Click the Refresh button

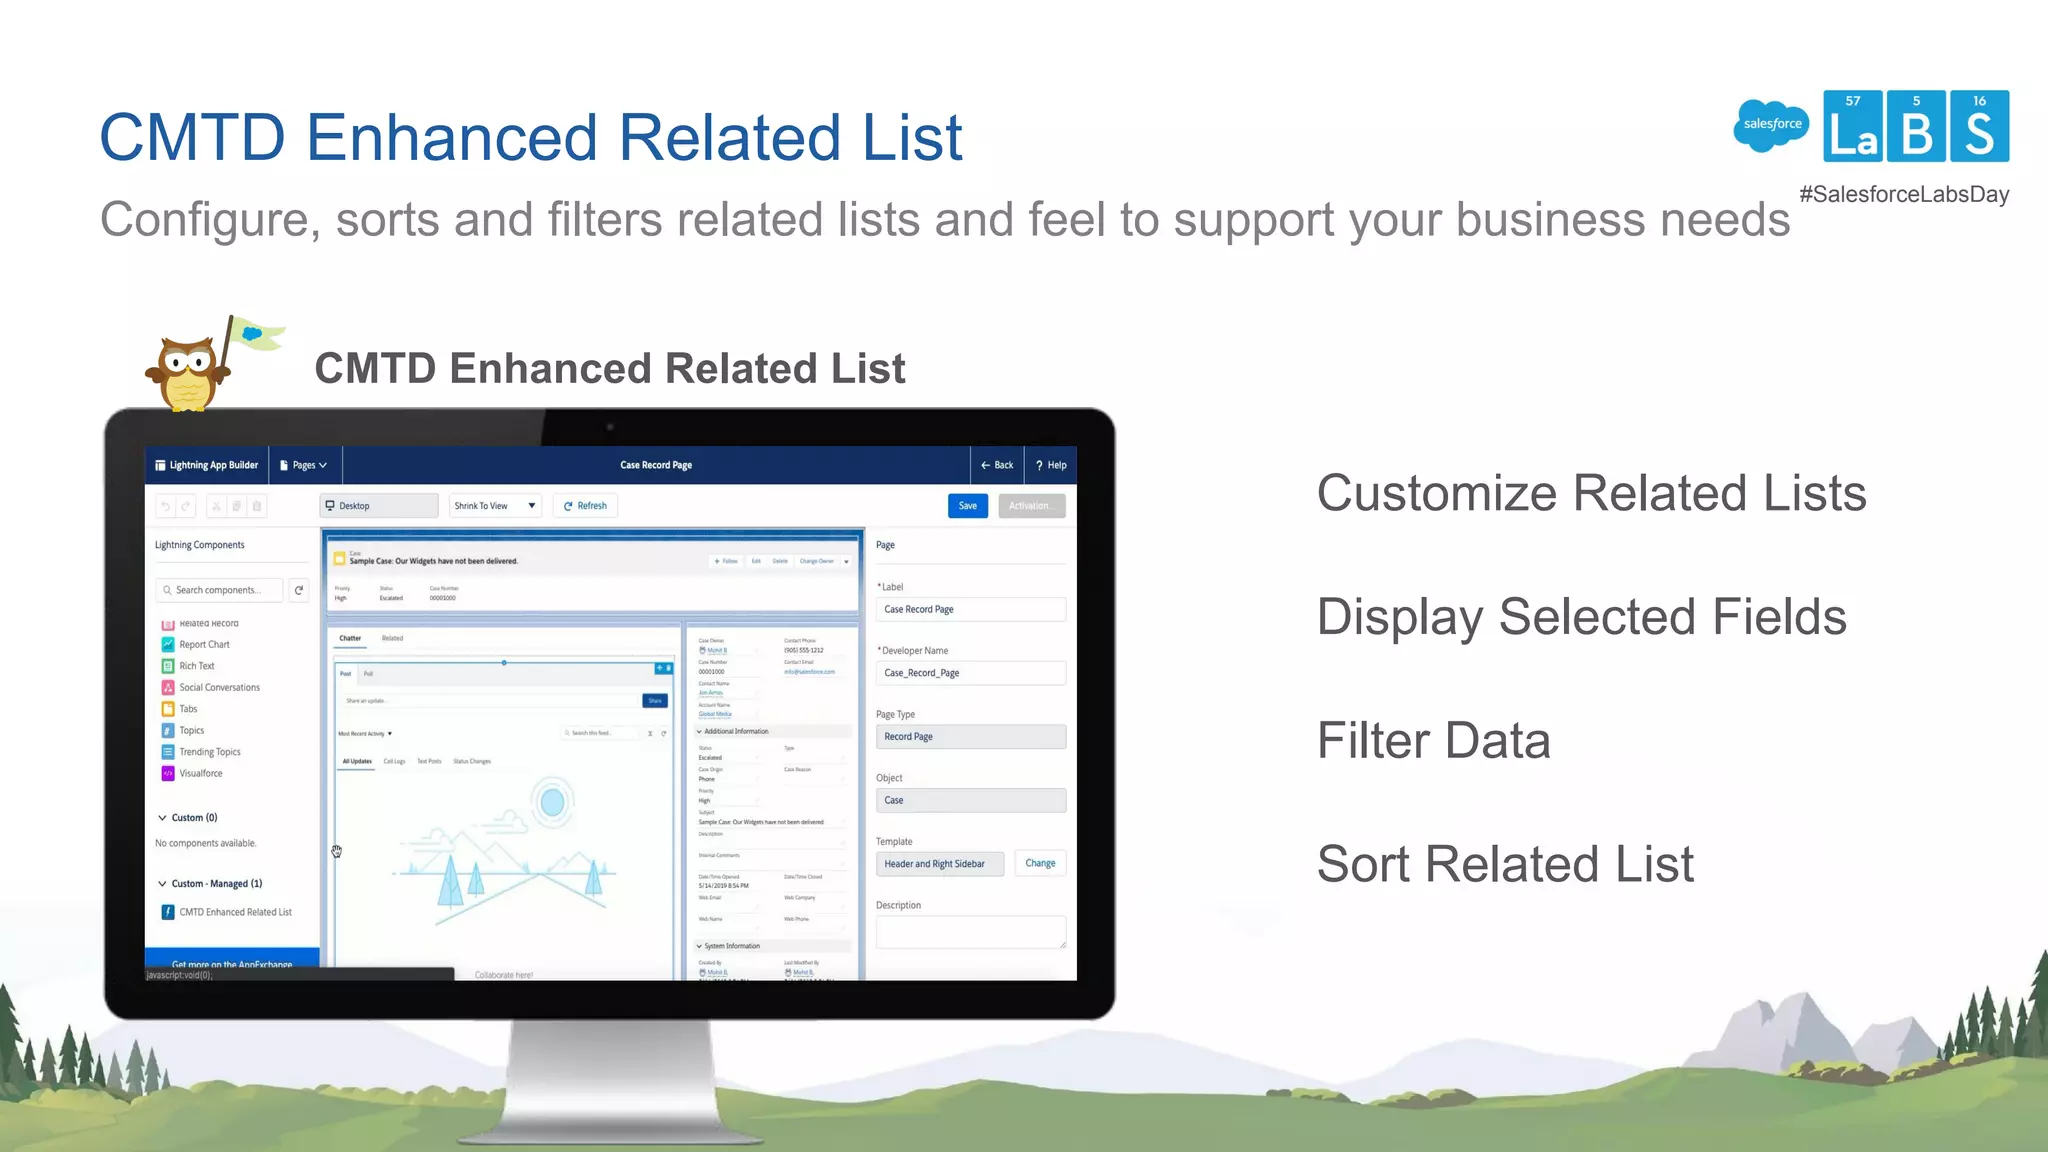[x=586, y=506]
